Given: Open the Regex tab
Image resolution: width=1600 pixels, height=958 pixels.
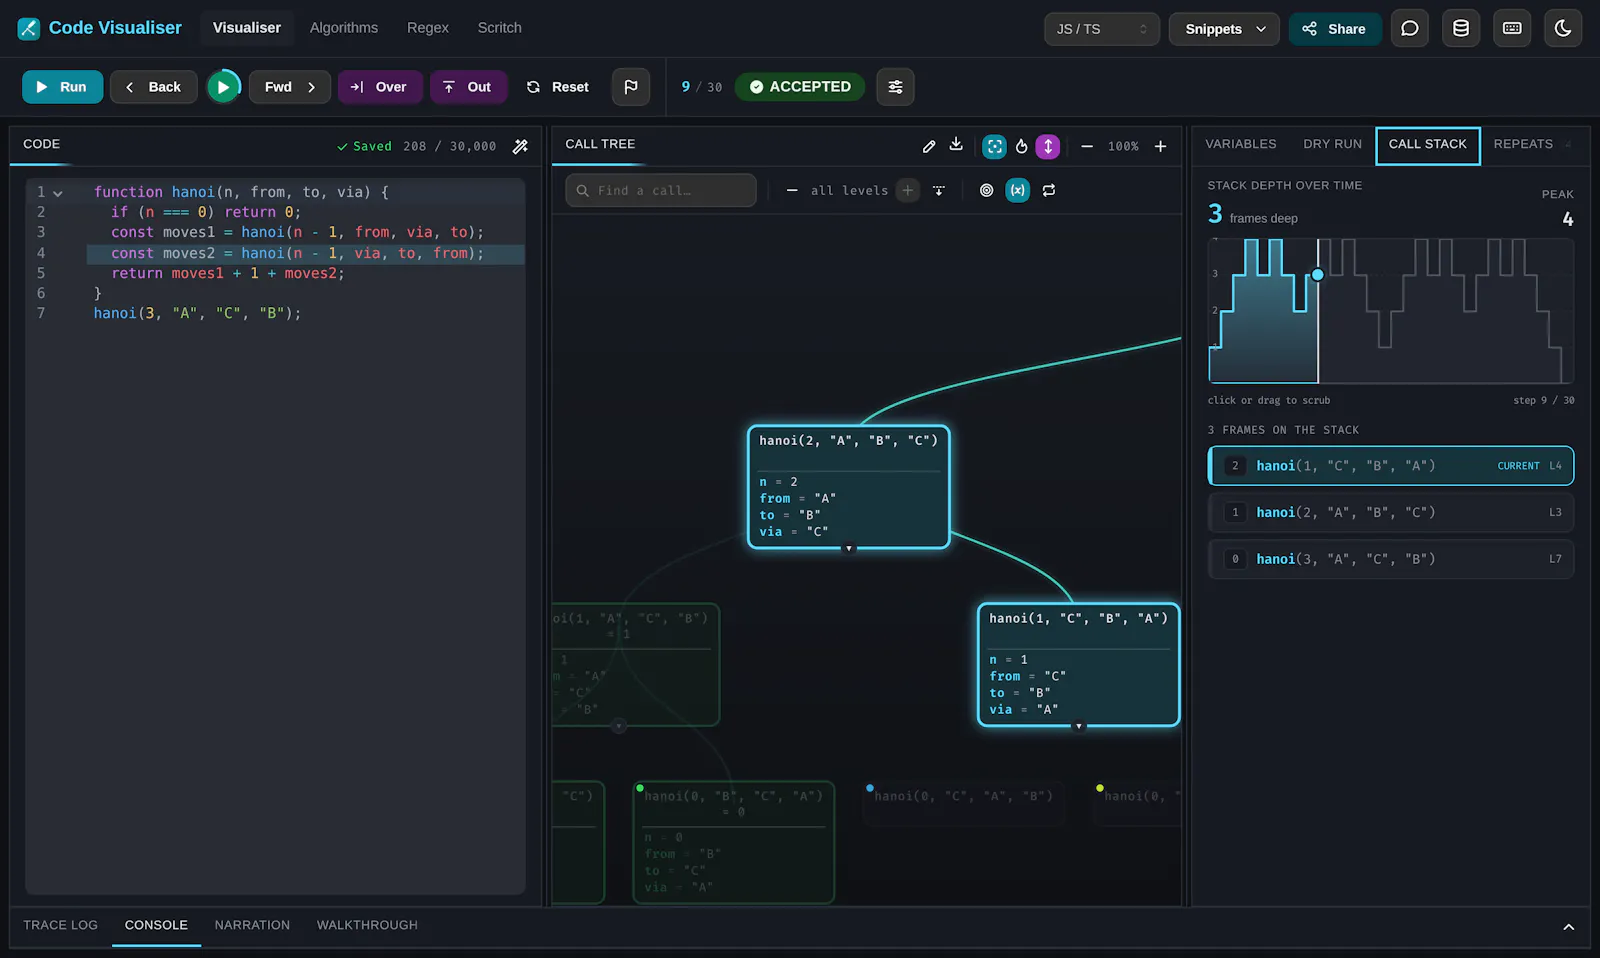Looking at the screenshot, I should pos(428,28).
